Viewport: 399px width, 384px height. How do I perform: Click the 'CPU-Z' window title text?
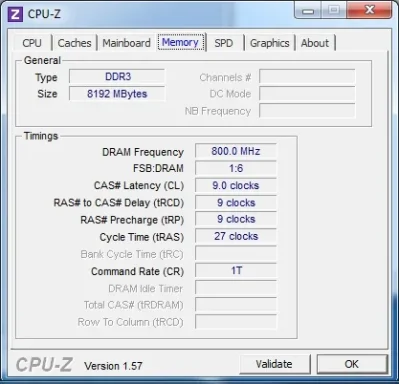click(44, 14)
